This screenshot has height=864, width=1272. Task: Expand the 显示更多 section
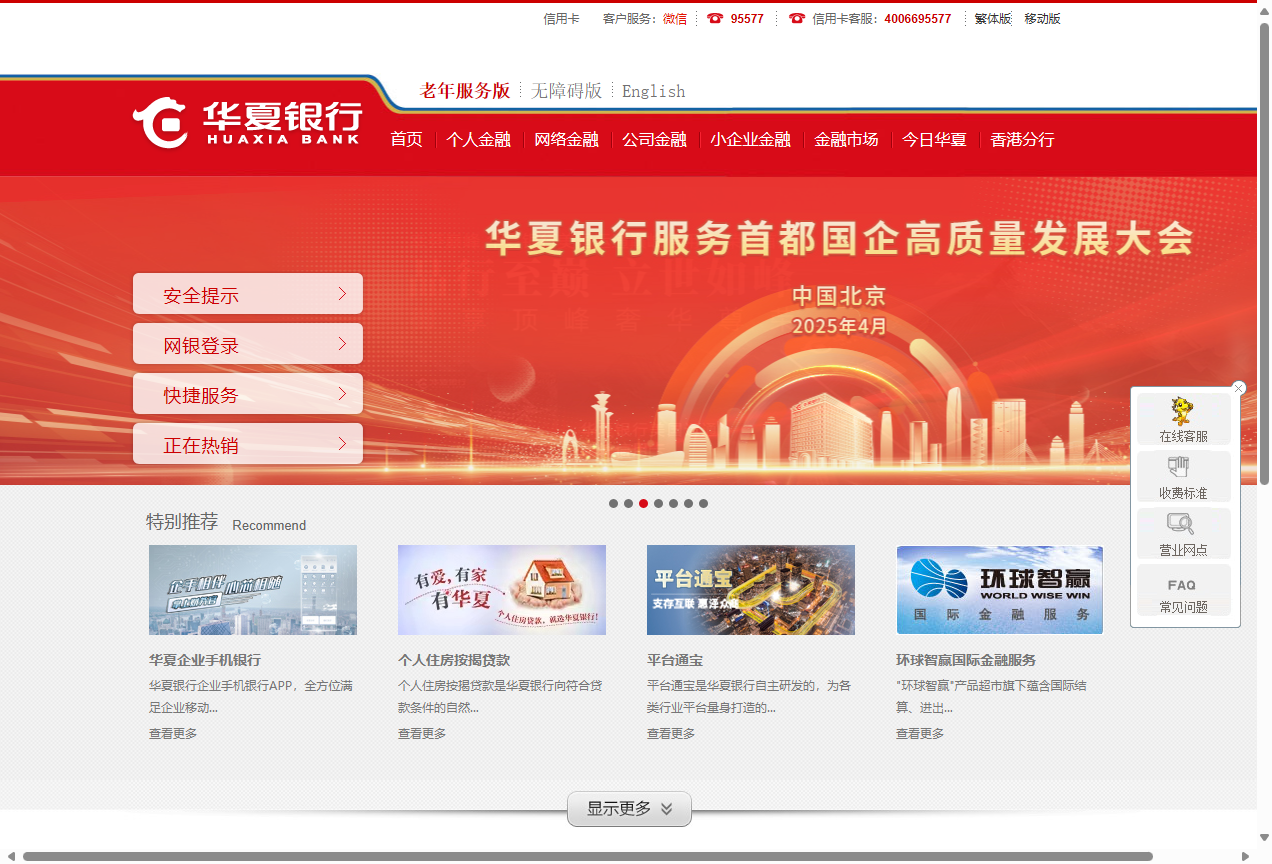(x=629, y=809)
